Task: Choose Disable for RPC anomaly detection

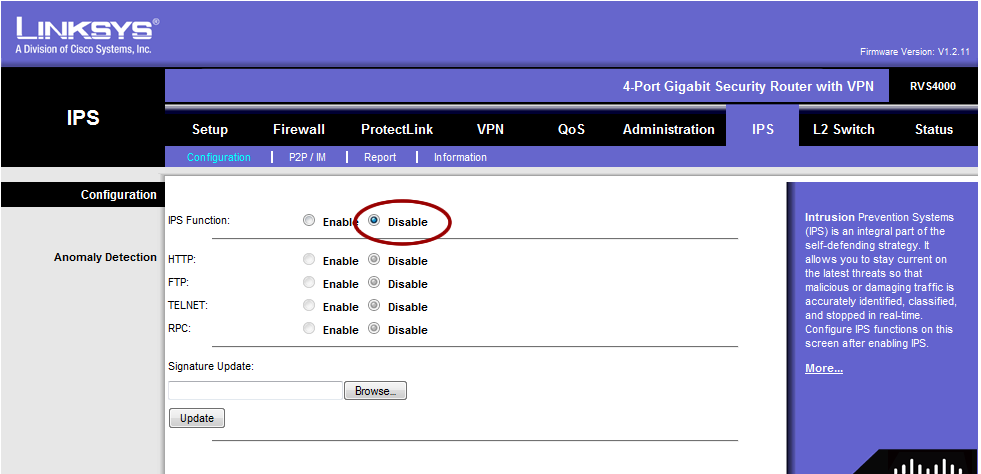Action: (x=374, y=328)
